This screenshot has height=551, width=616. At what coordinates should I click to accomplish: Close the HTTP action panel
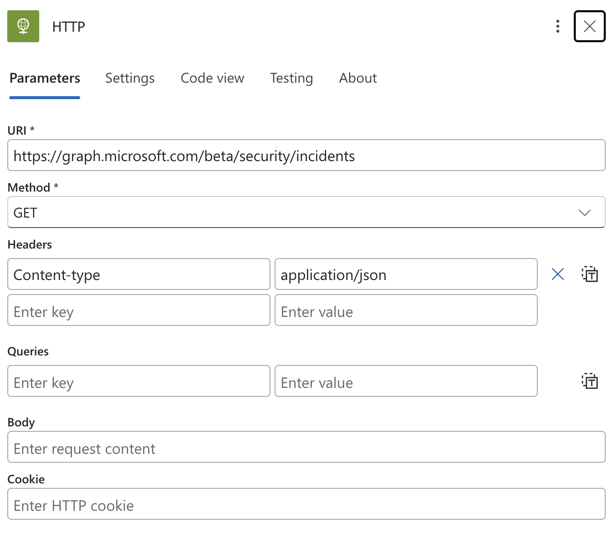coord(589,26)
